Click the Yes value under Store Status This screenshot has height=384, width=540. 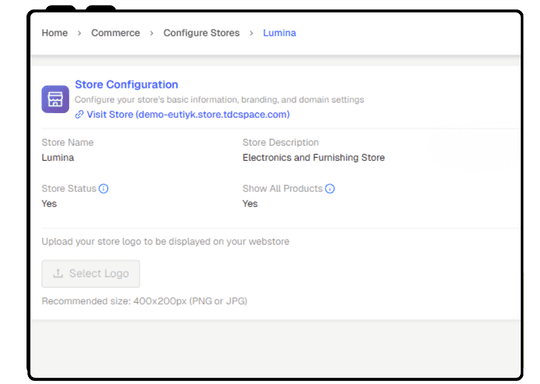click(49, 204)
